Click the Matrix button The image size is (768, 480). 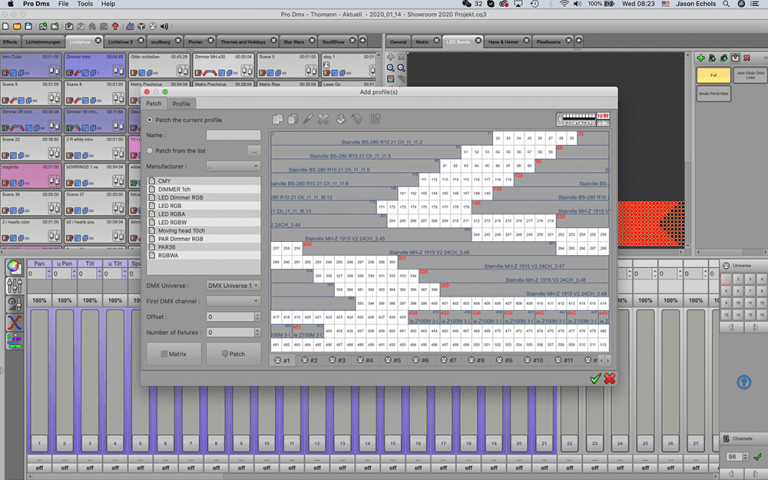coord(174,353)
